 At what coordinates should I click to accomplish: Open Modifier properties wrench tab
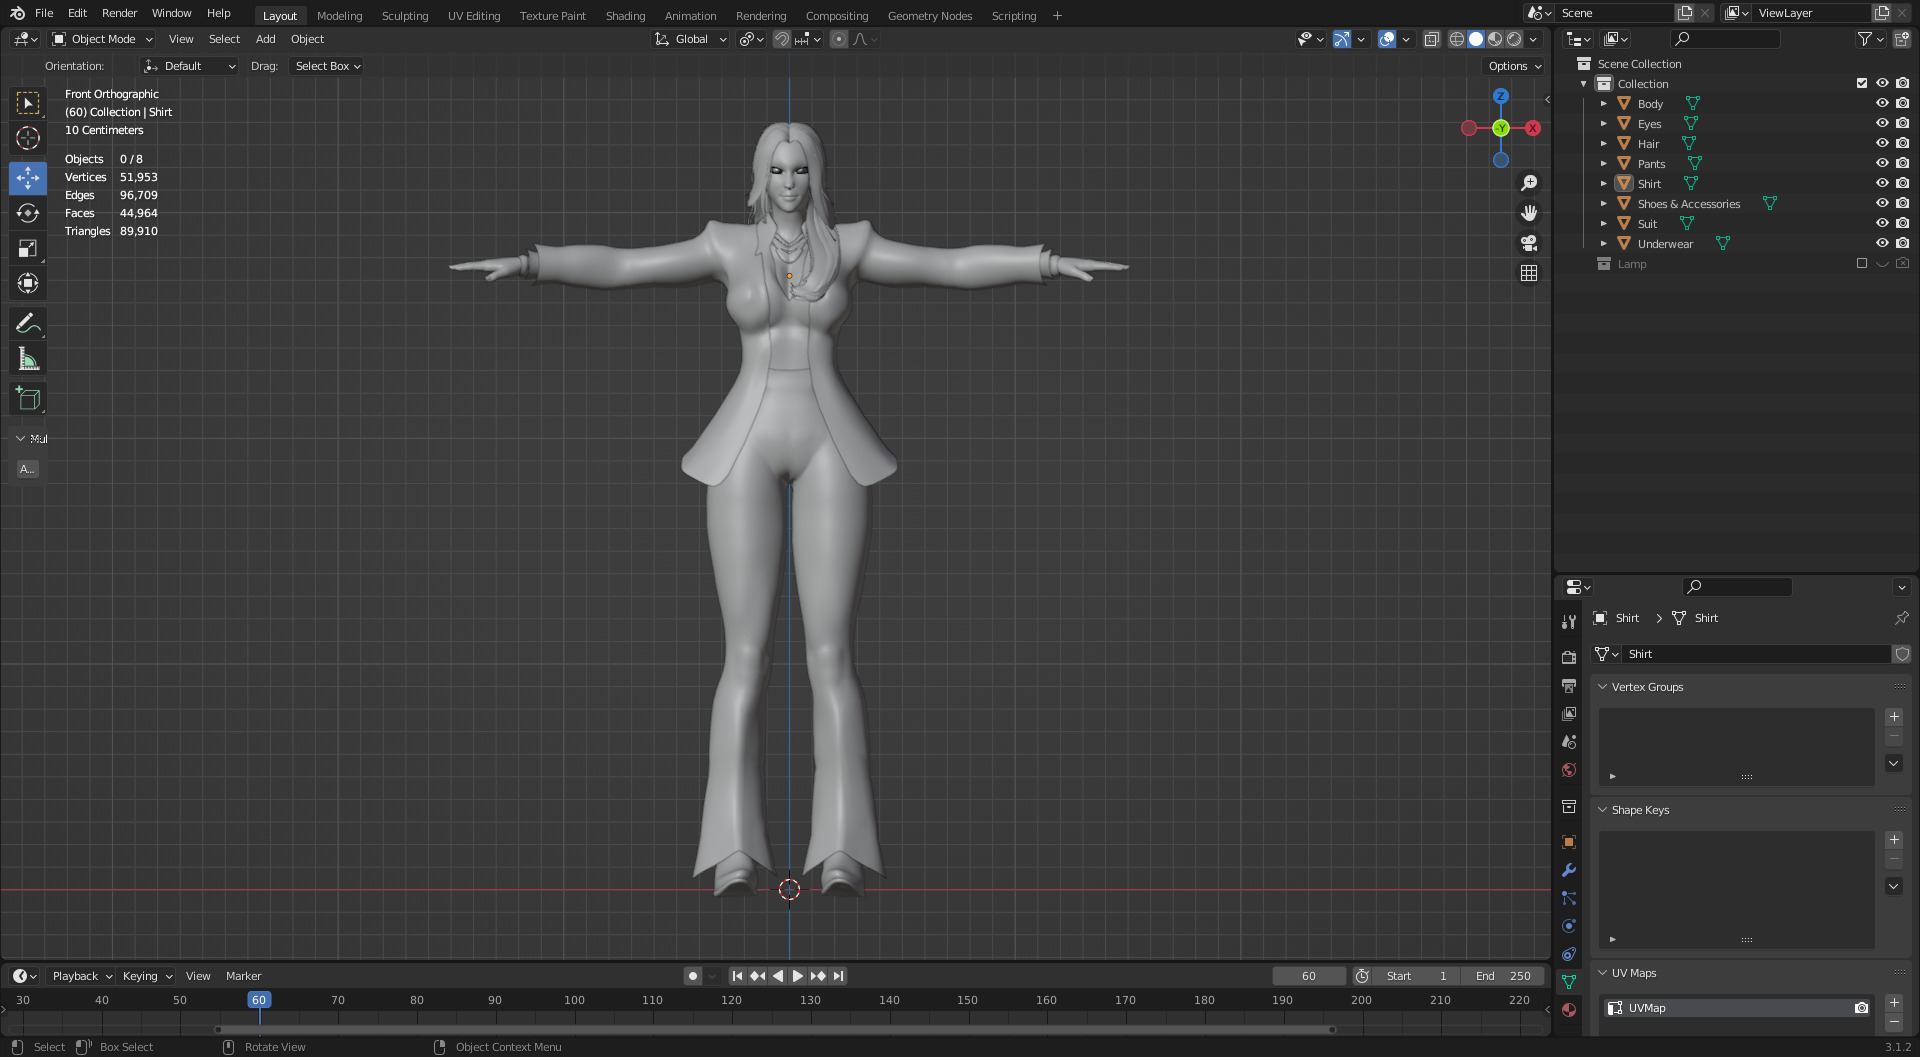pos(1569,870)
